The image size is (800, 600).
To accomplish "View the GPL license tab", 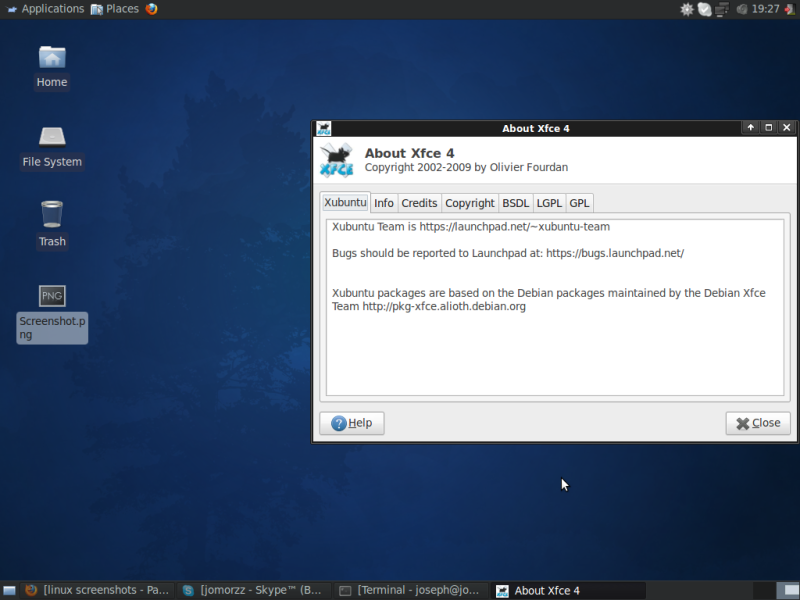I will pos(579,203).
